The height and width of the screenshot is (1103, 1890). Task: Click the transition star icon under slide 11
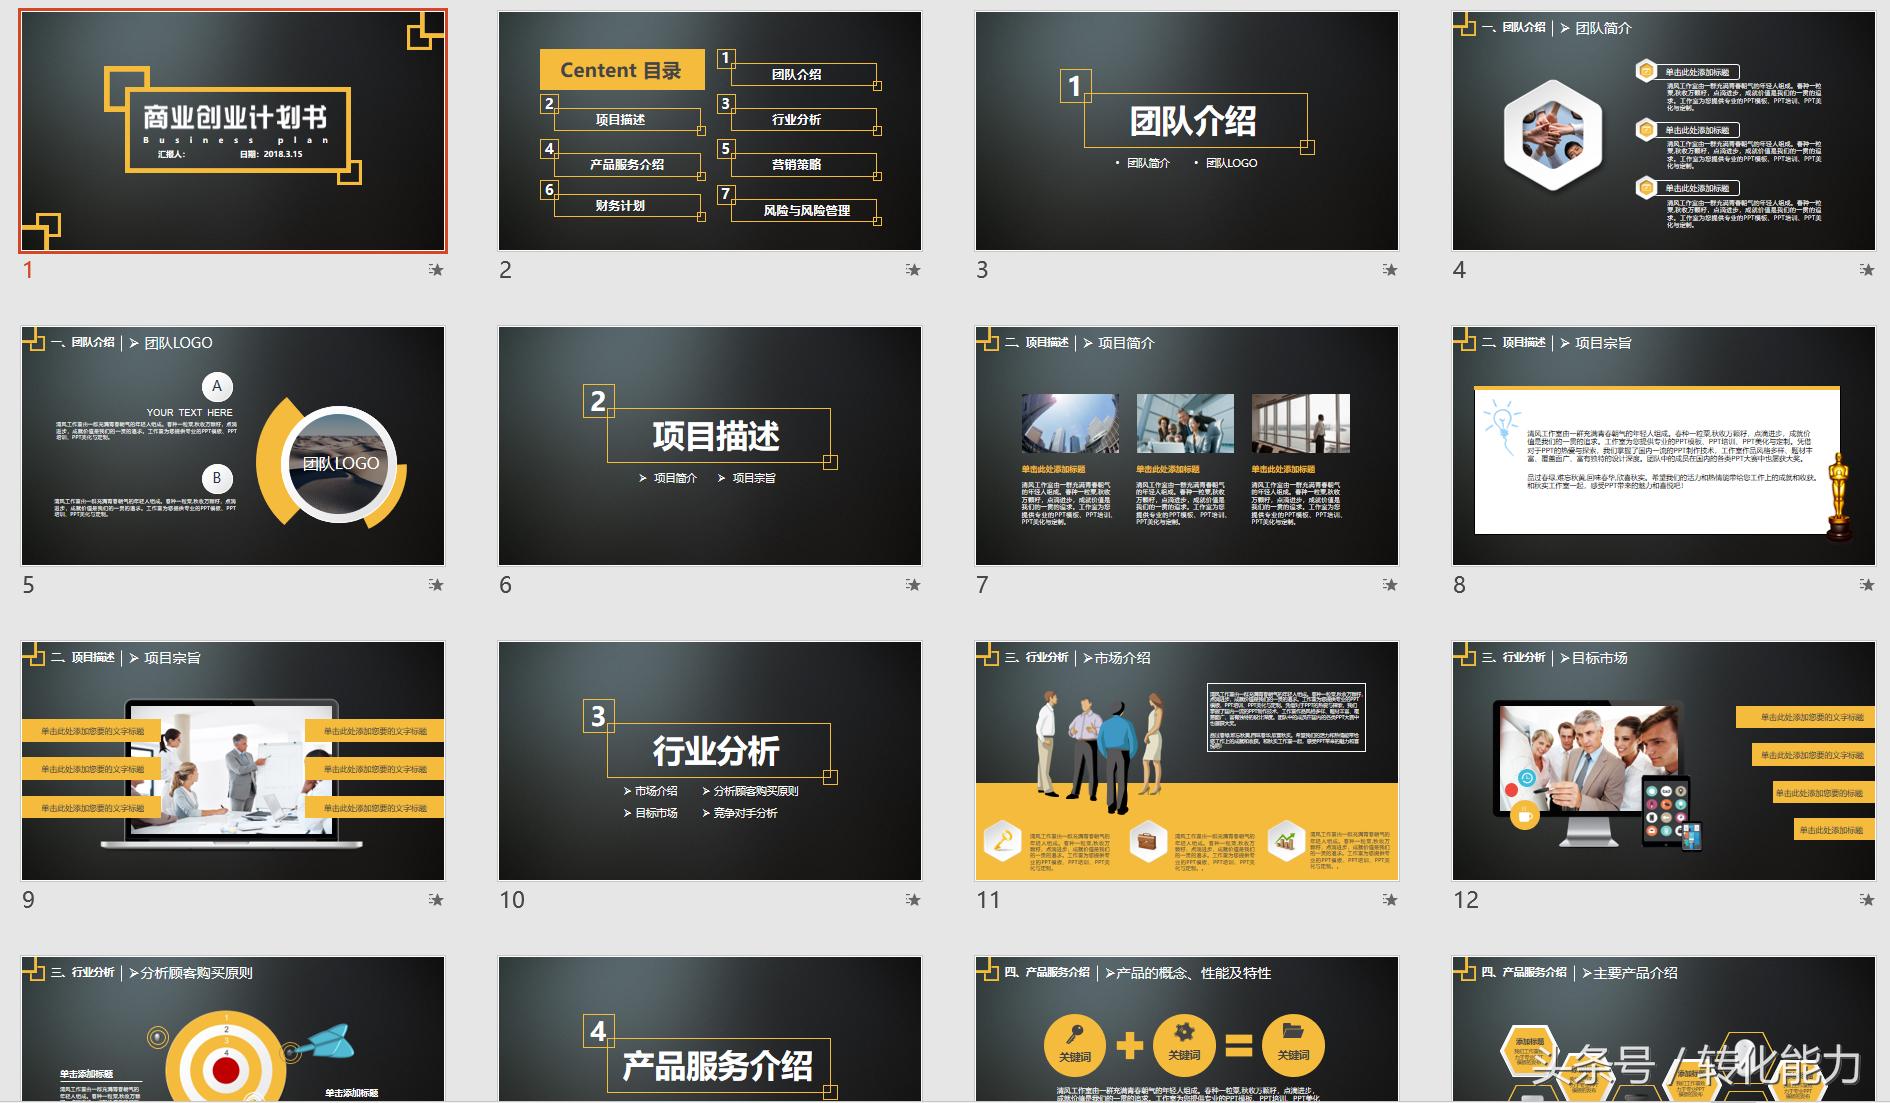pyautogui.click(x=1390, y=899)
